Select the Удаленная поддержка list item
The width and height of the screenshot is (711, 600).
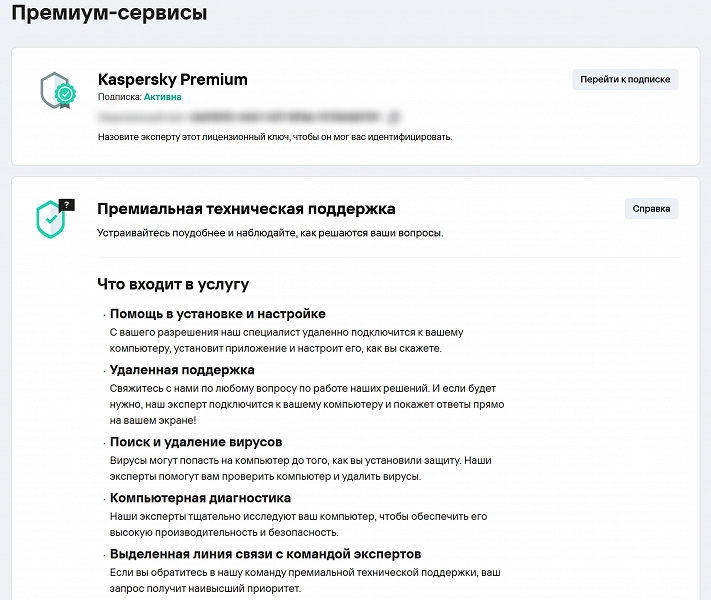pyautogui.click(x=182, y=370)
